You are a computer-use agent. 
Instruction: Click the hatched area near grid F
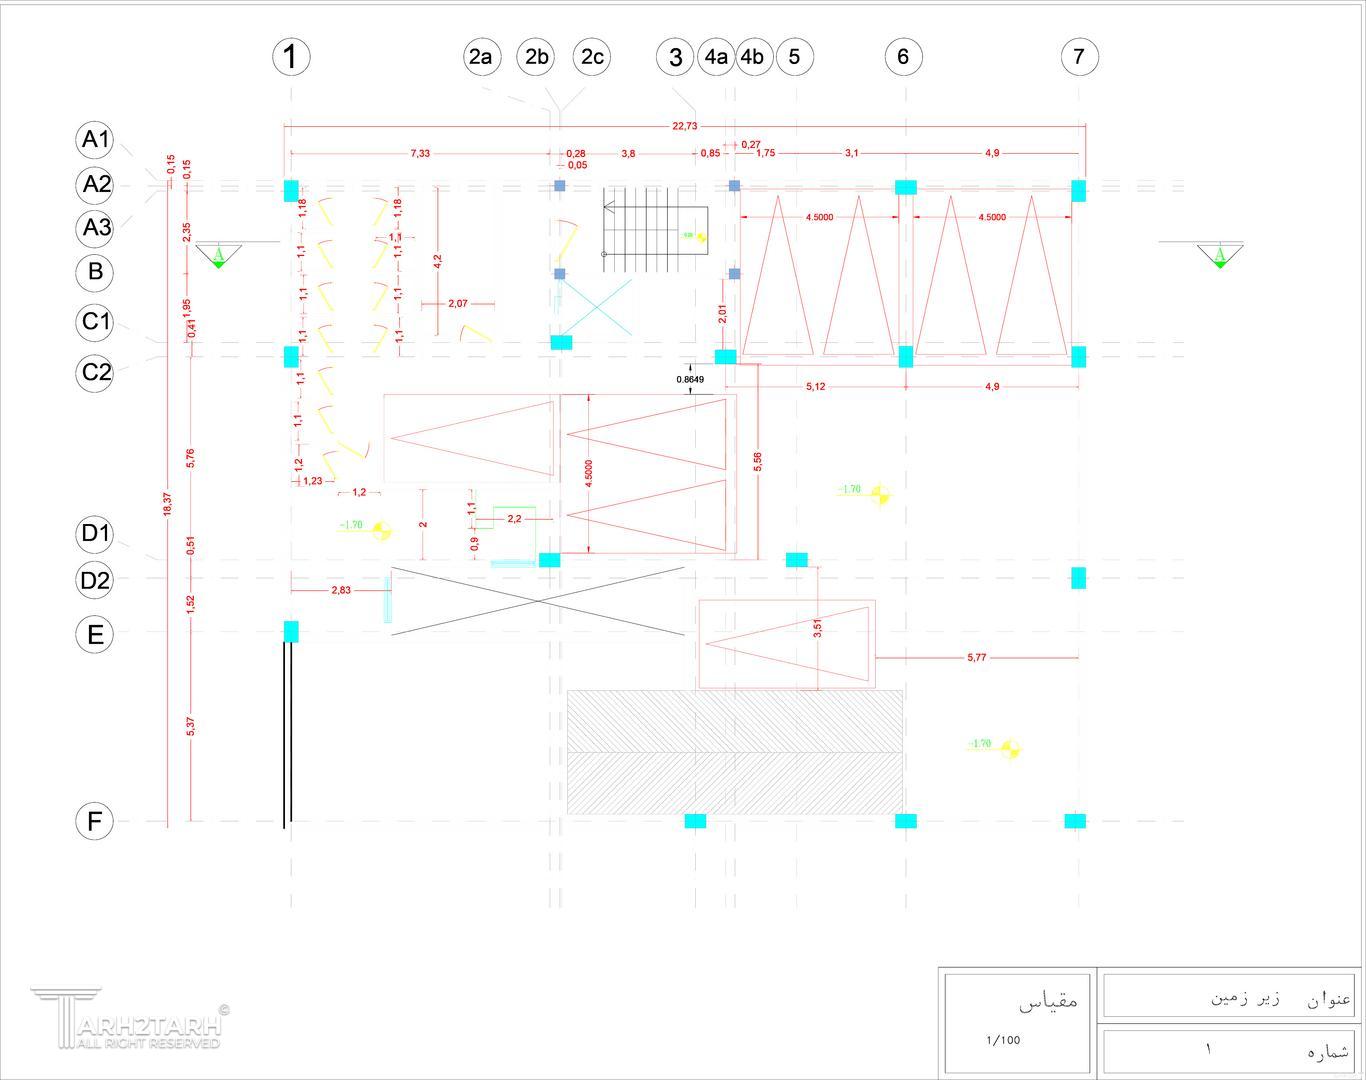tap(735, 752)
